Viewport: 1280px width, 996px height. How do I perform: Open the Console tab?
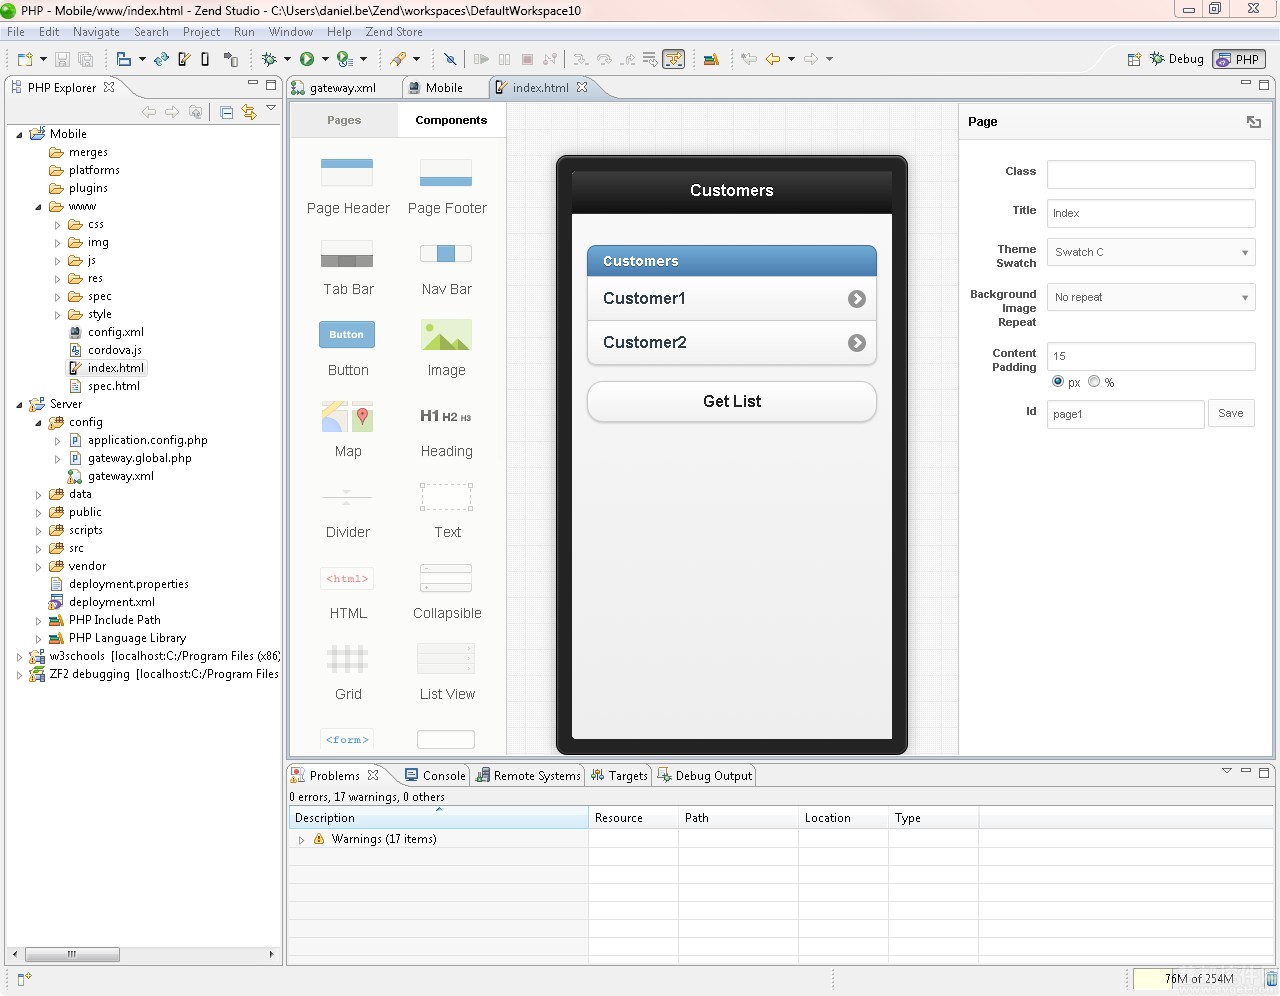click(x=435, y=775)
